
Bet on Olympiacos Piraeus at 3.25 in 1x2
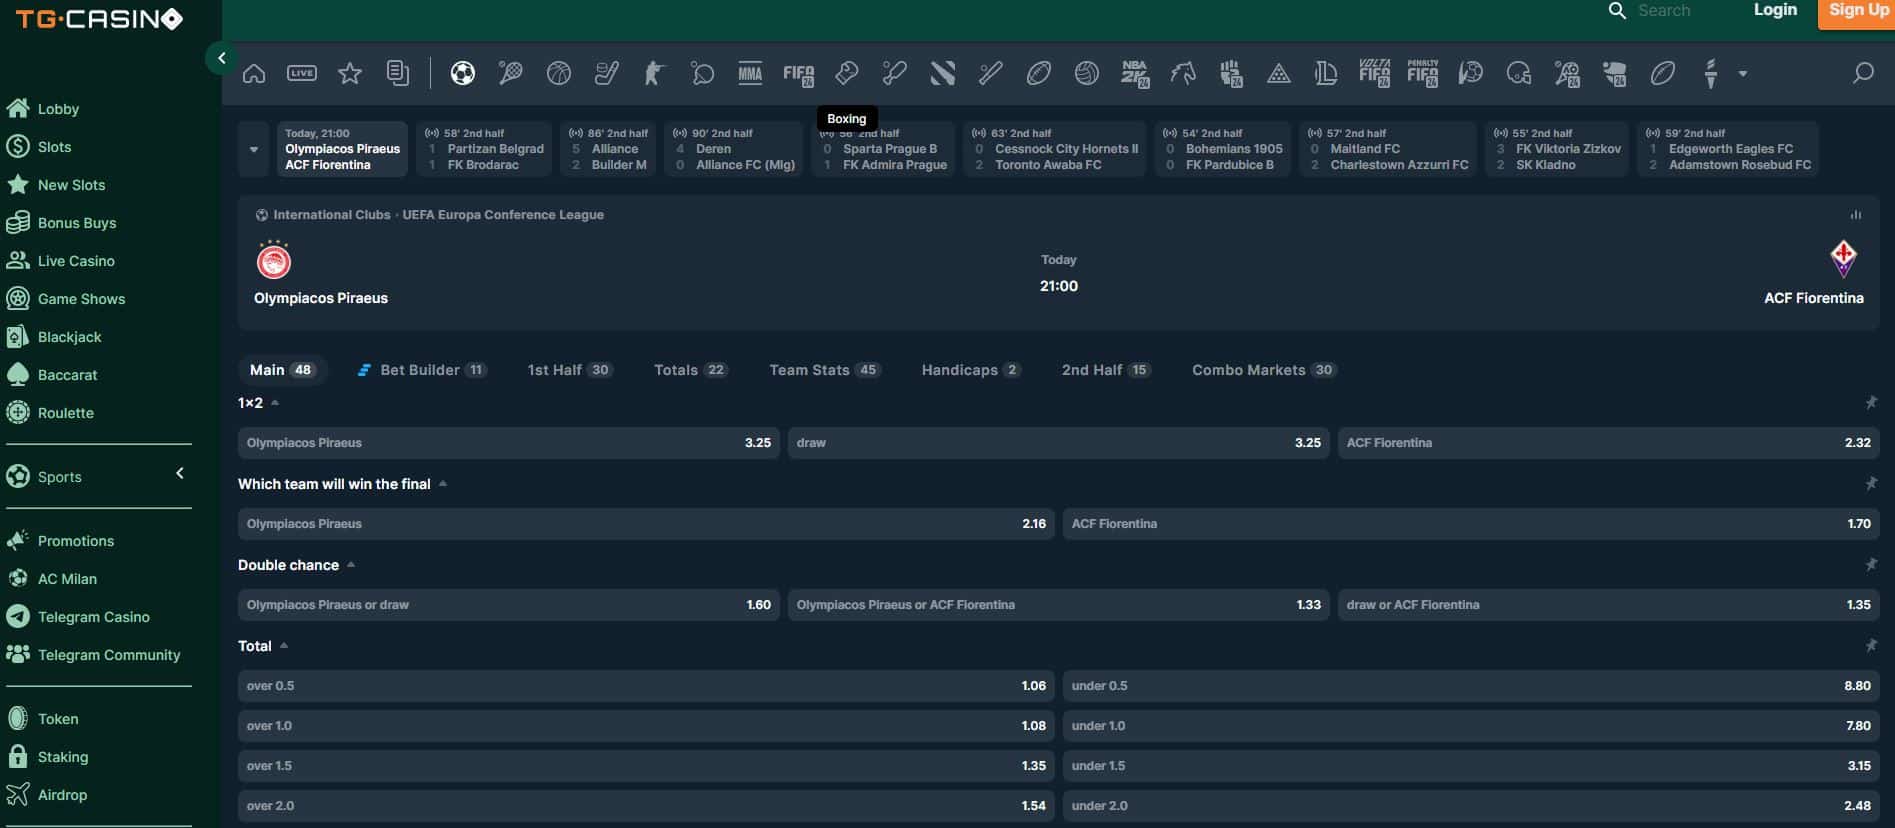click(x=509, y=443)
